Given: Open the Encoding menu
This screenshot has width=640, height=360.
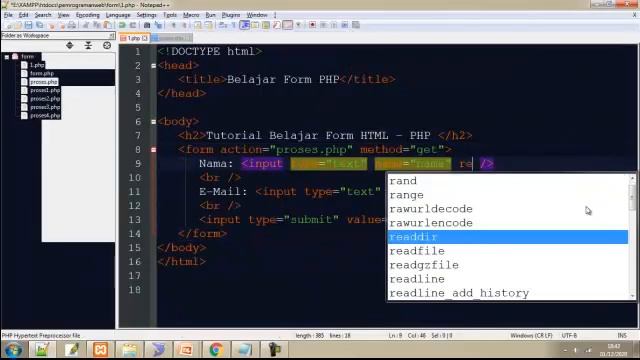Looking at the screenshot, I should (87, 15).
